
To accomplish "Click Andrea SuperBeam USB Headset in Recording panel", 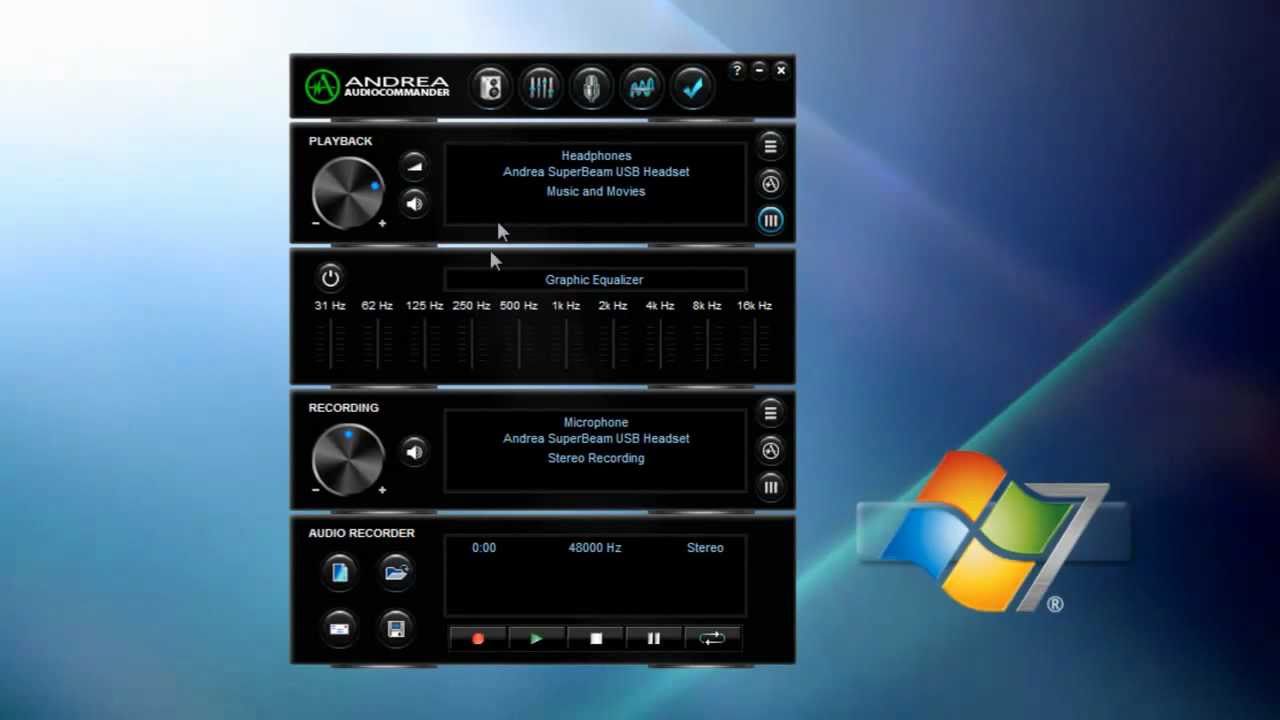I will [596, 439].
